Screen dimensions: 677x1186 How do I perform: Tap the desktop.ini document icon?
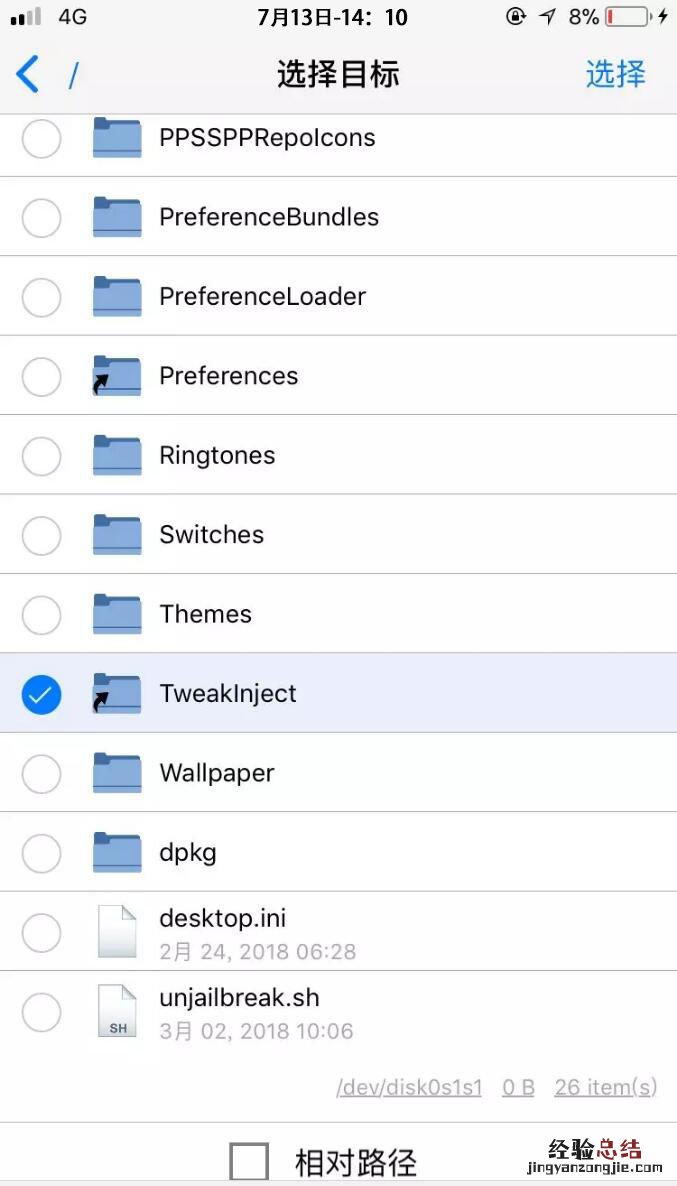[x=116, y=931]
